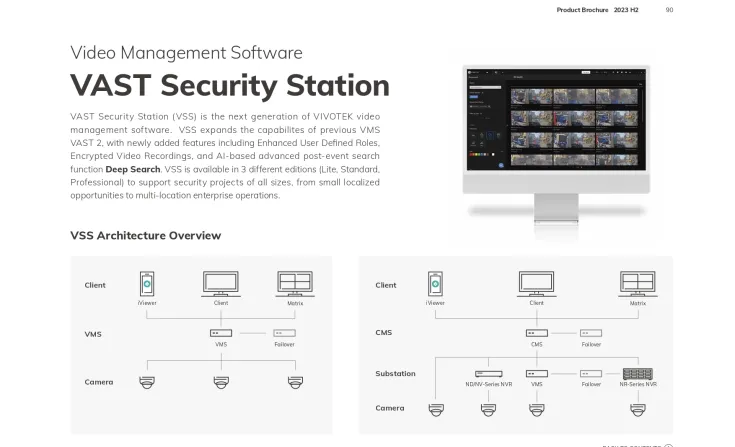The width and height of the screenshot is (735, 447).
Task: Click the iViewer phone icon in CMS diagram
Action: tap(435, 283)
